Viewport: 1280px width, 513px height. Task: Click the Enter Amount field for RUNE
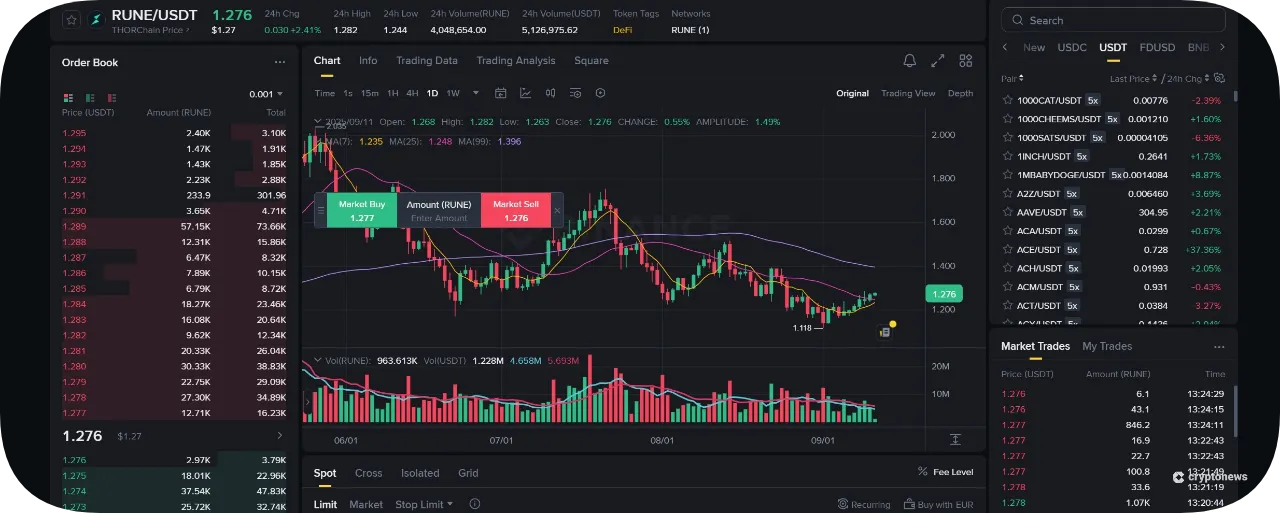point(439,218)
